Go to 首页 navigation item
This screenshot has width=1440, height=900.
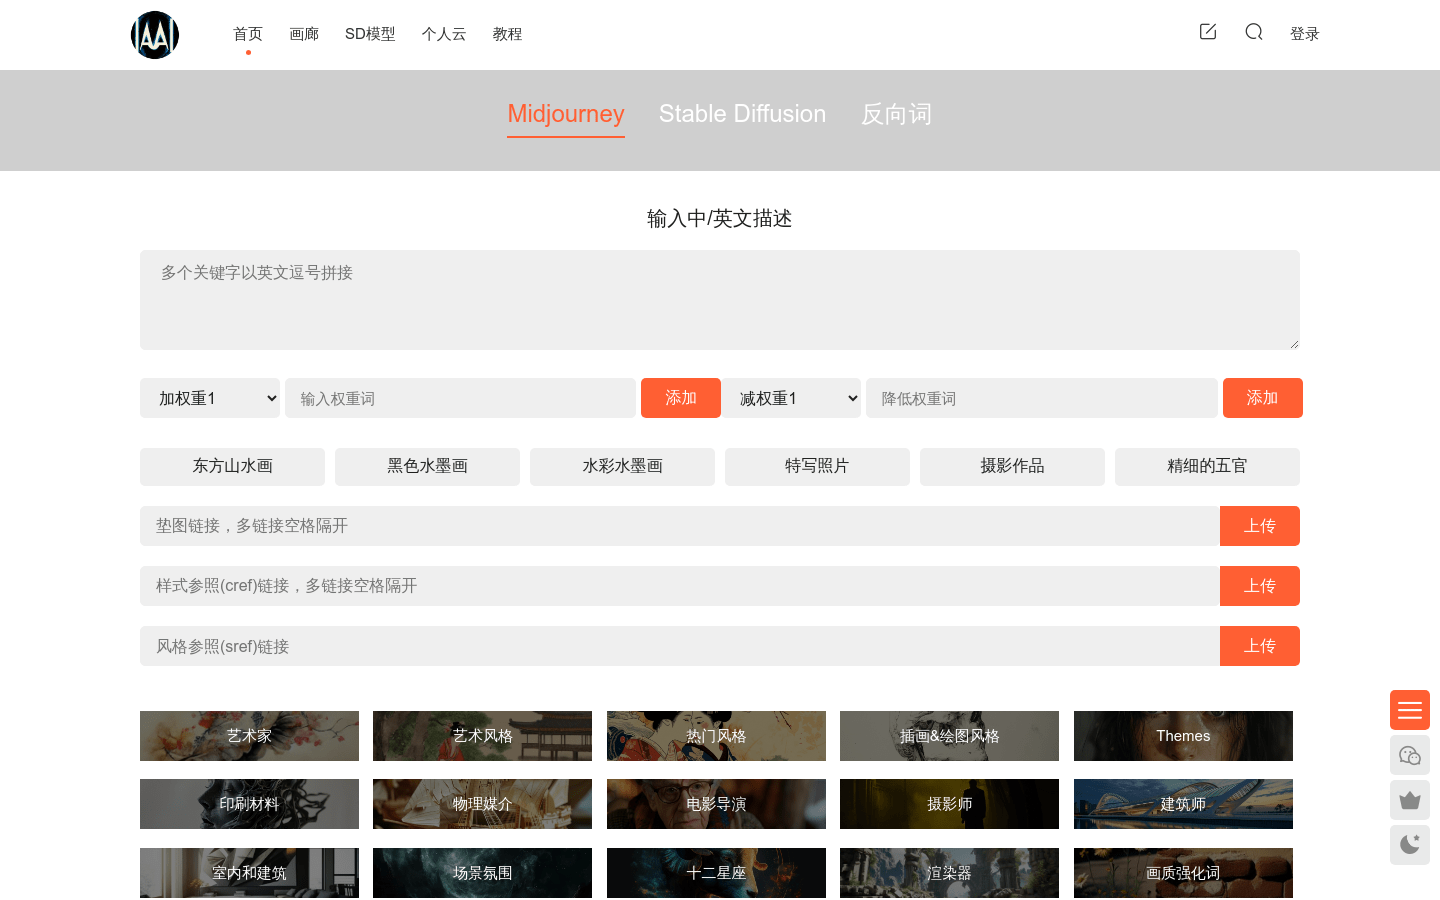coord(248,34)
